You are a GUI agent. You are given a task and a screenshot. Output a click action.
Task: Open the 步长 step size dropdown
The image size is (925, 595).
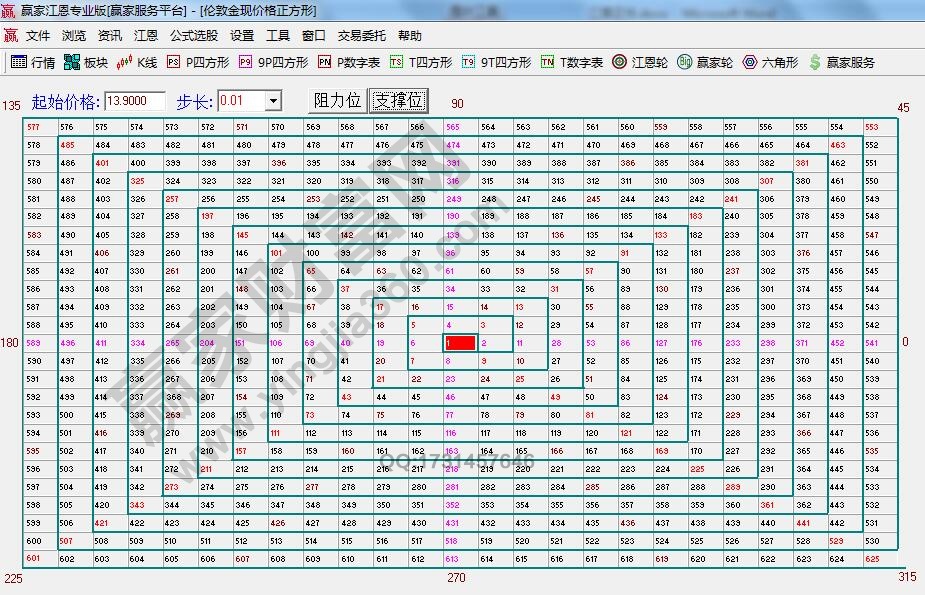pos(275,101)
